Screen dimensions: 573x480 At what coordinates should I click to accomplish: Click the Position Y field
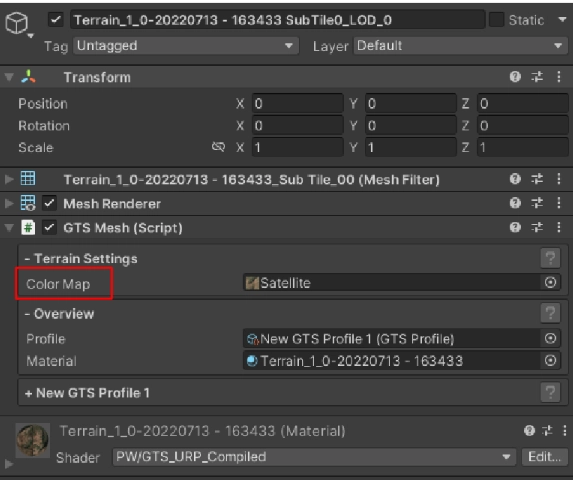tap(411, 103)
